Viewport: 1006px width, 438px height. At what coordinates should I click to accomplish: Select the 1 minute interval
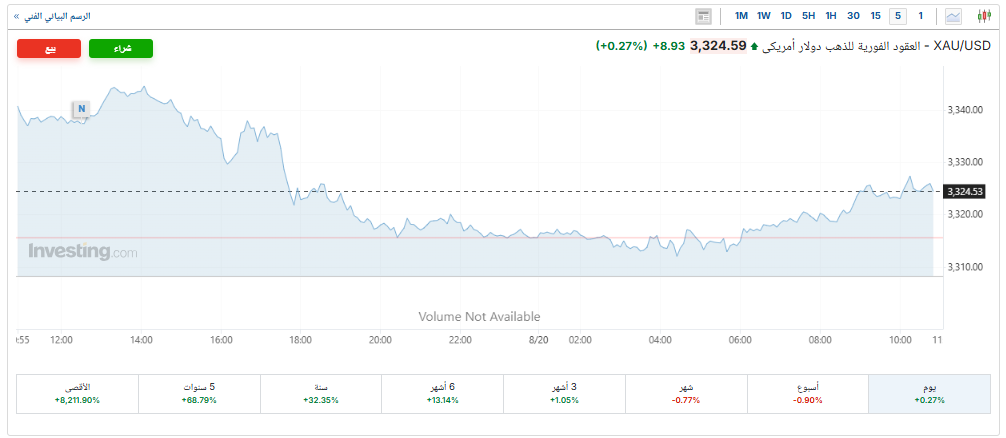[x=921, y=16]
